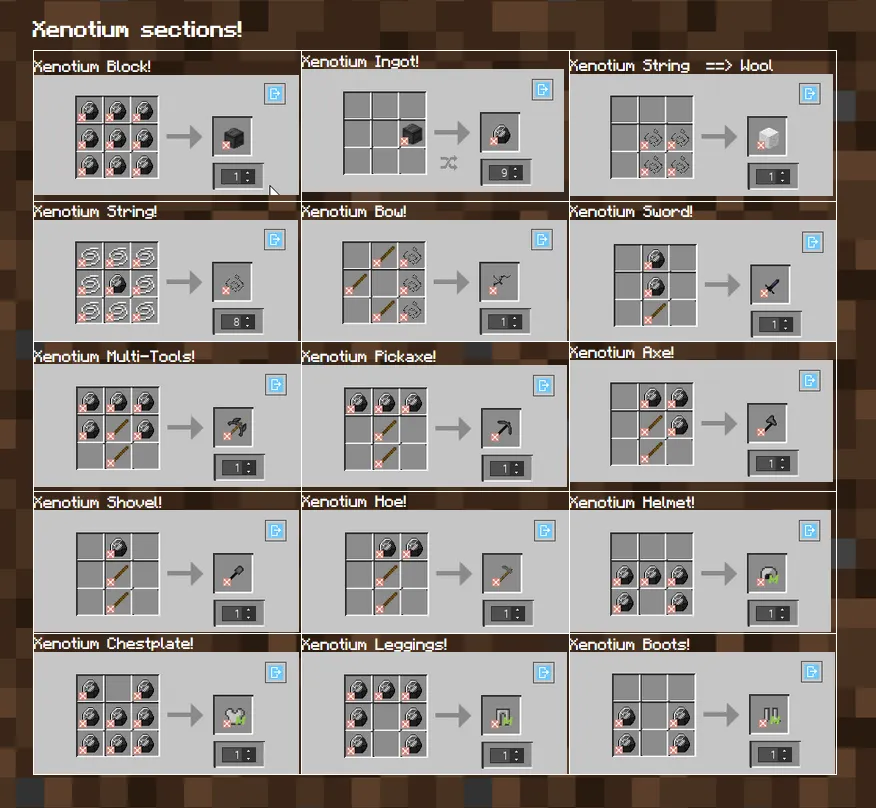This screenshot has width=876, height=808.
Task: Click the "Xenotium sections!" heading
Action: (x=137, y=28)
